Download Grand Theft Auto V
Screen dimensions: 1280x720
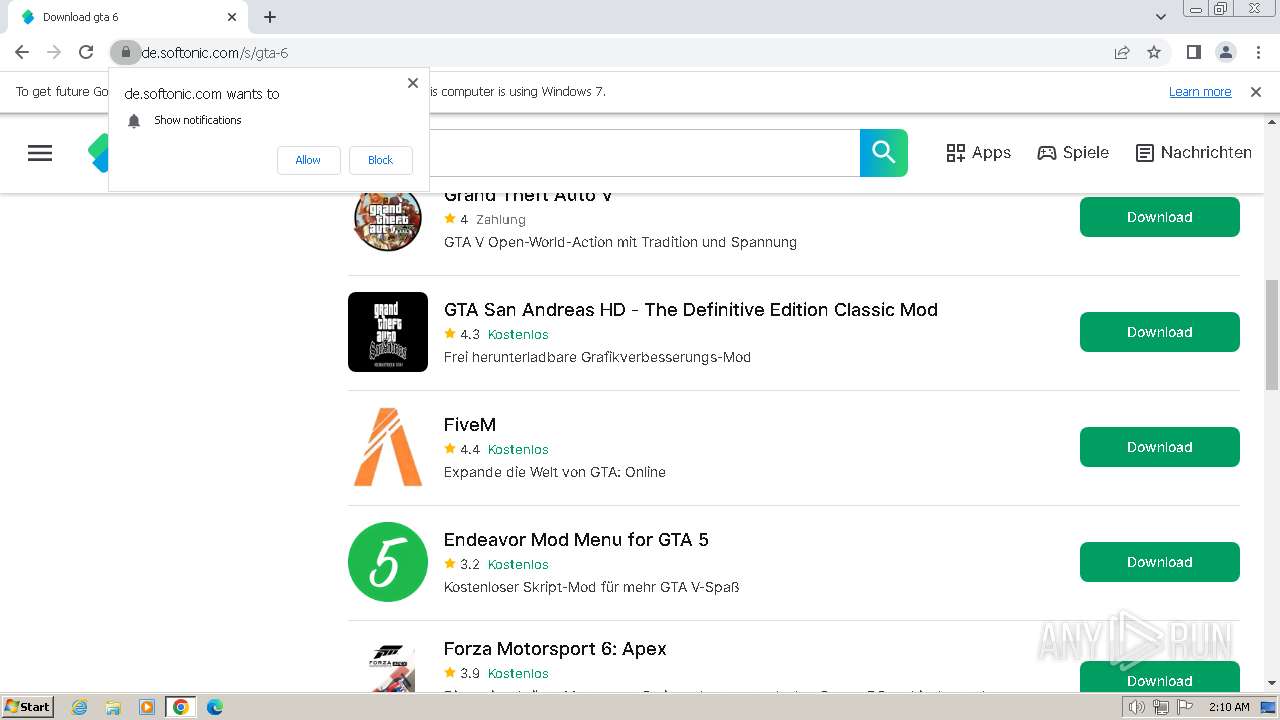click(1160, 217)
